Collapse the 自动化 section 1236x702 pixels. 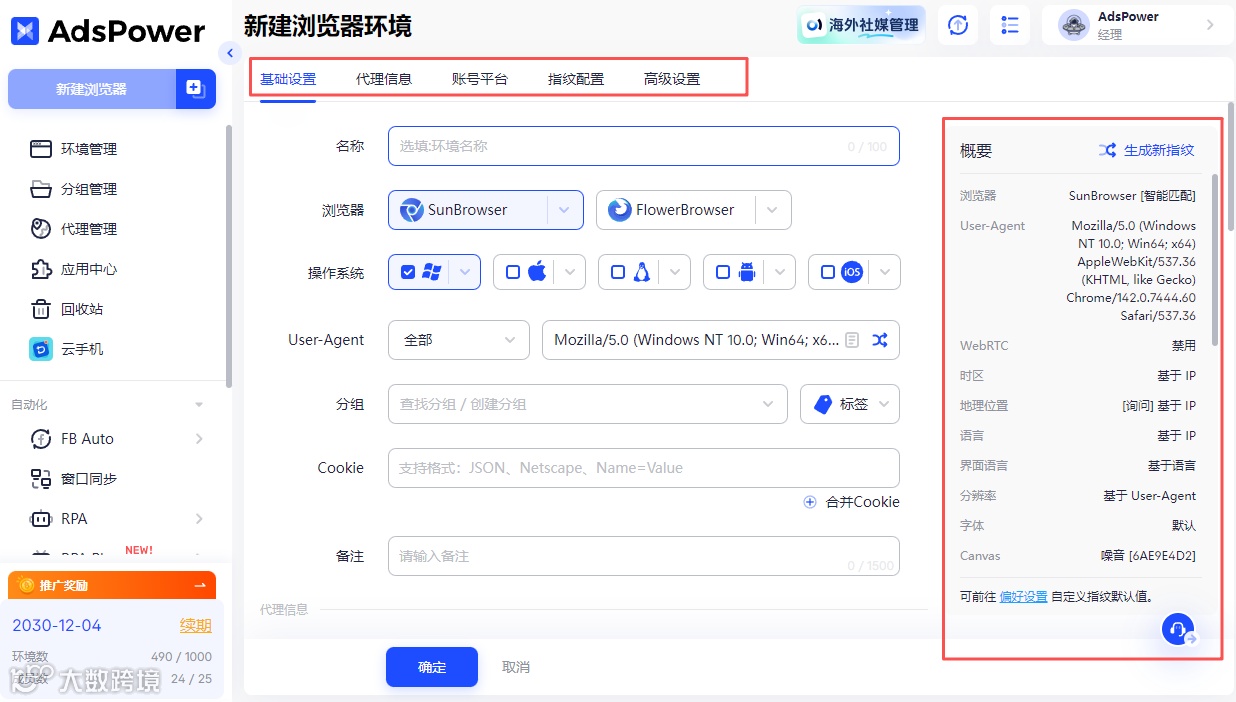tap(199, 405)
